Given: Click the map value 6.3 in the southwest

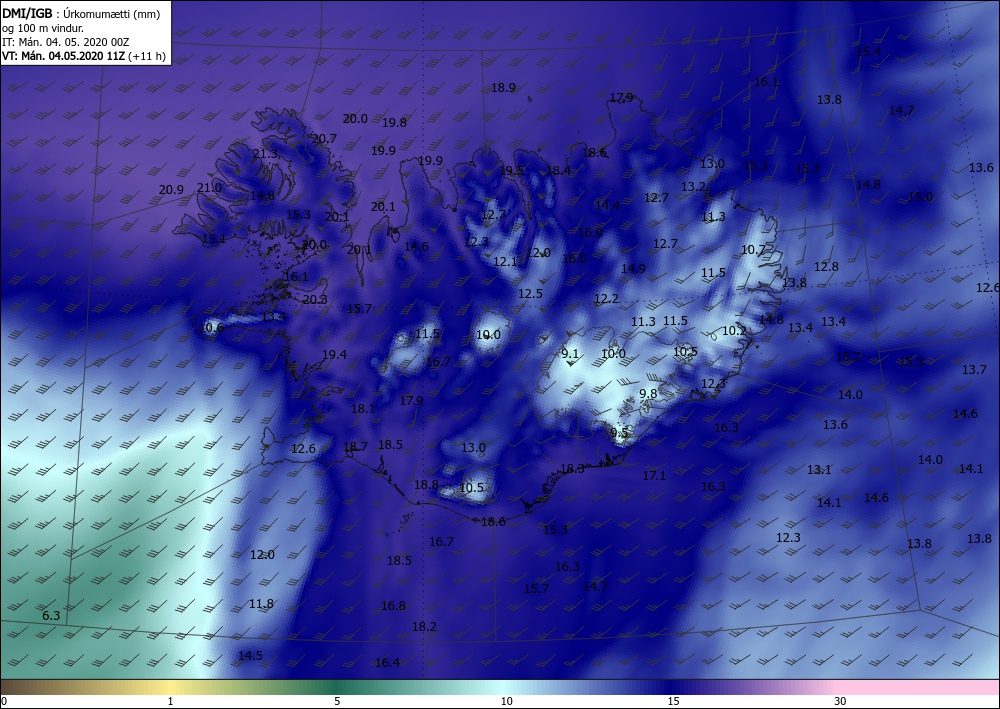Looking at the screenshot, I should (x=51, y=615).
